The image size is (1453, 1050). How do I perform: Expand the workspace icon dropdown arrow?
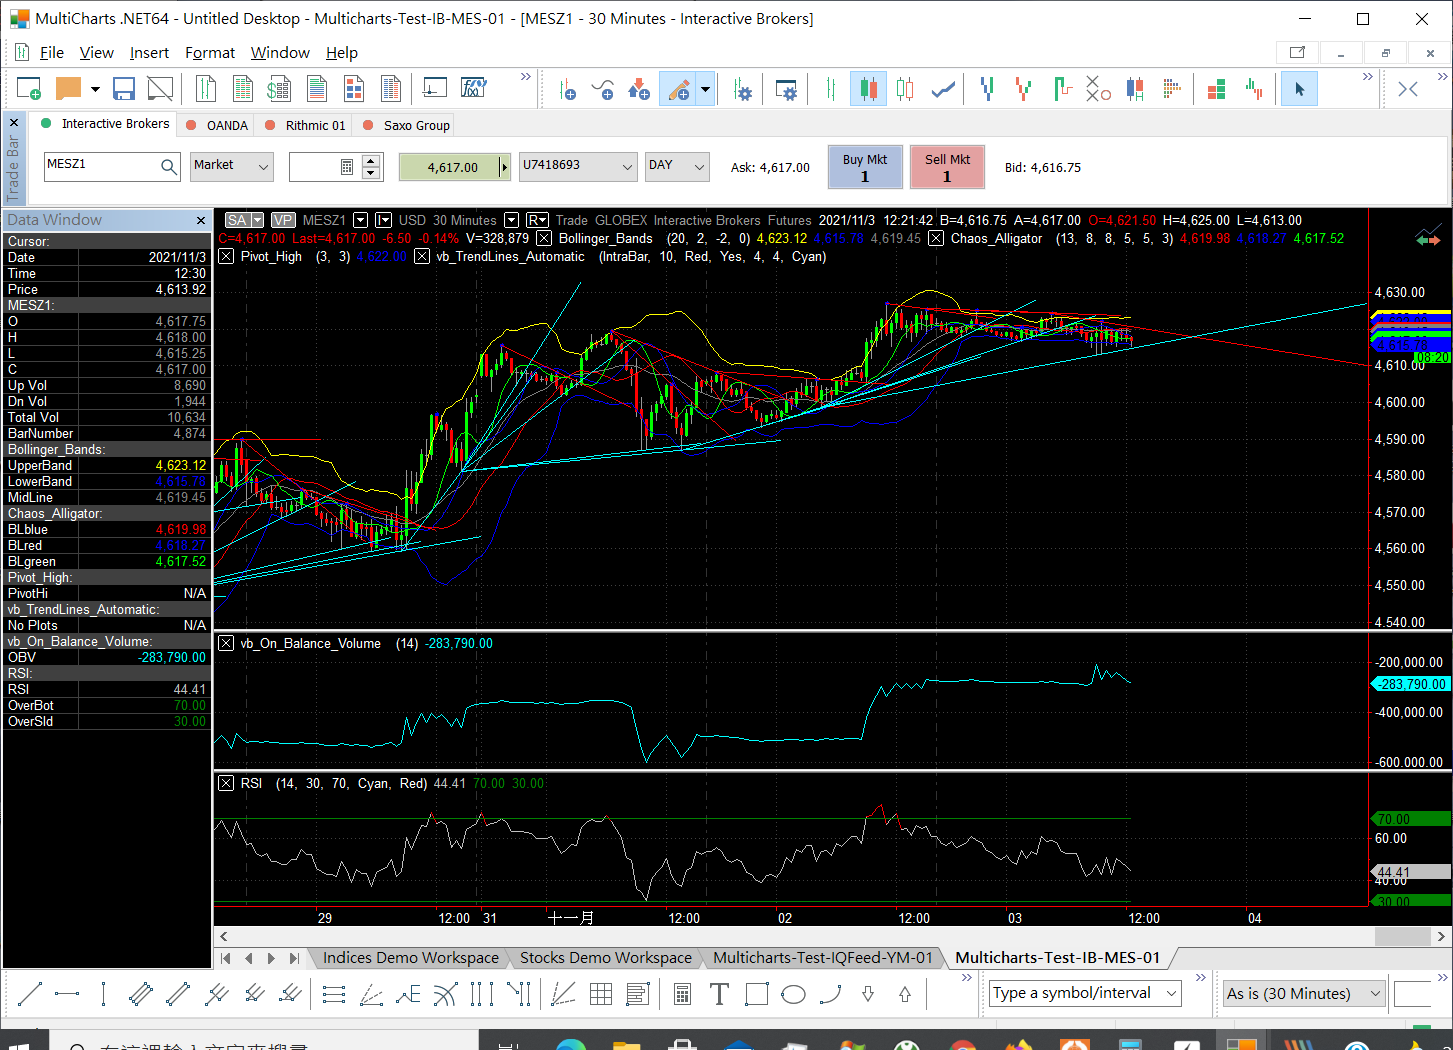95,89
